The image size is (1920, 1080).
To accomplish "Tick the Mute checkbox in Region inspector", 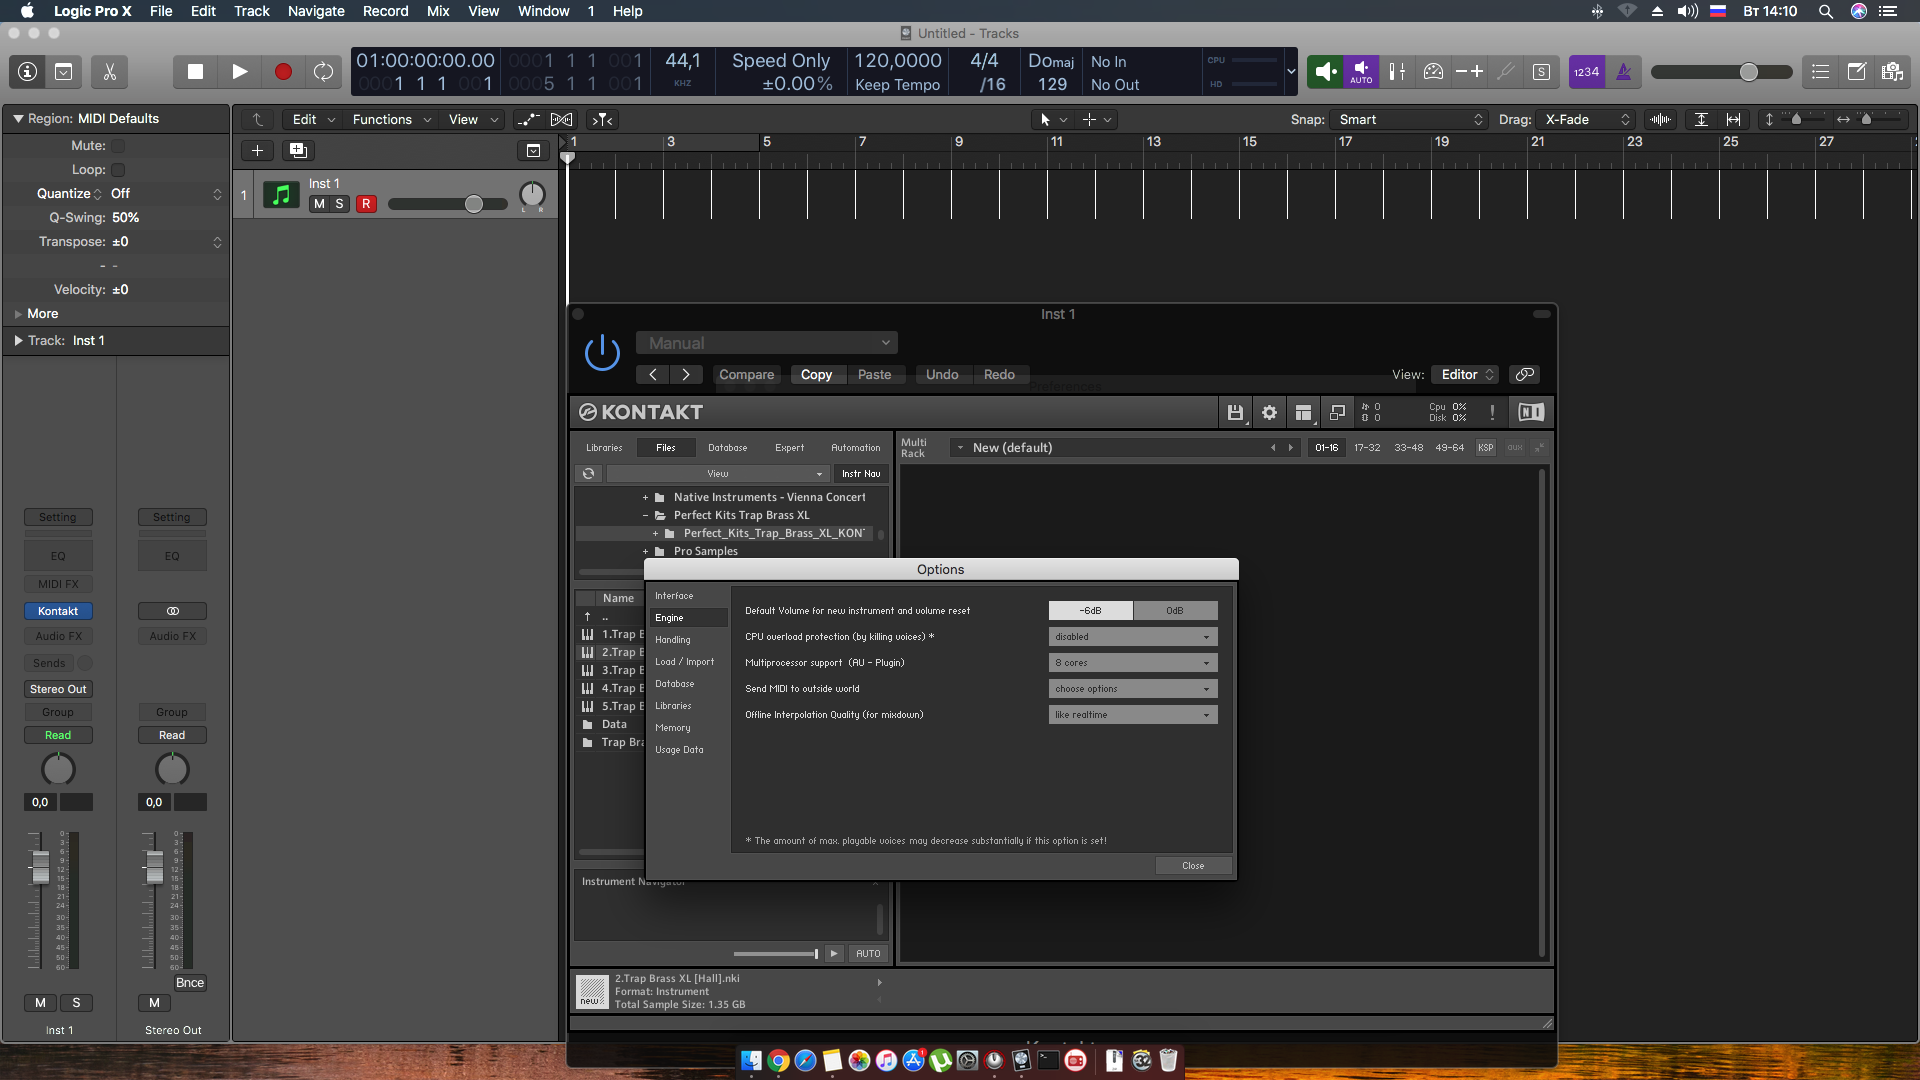I will (118, 146).
